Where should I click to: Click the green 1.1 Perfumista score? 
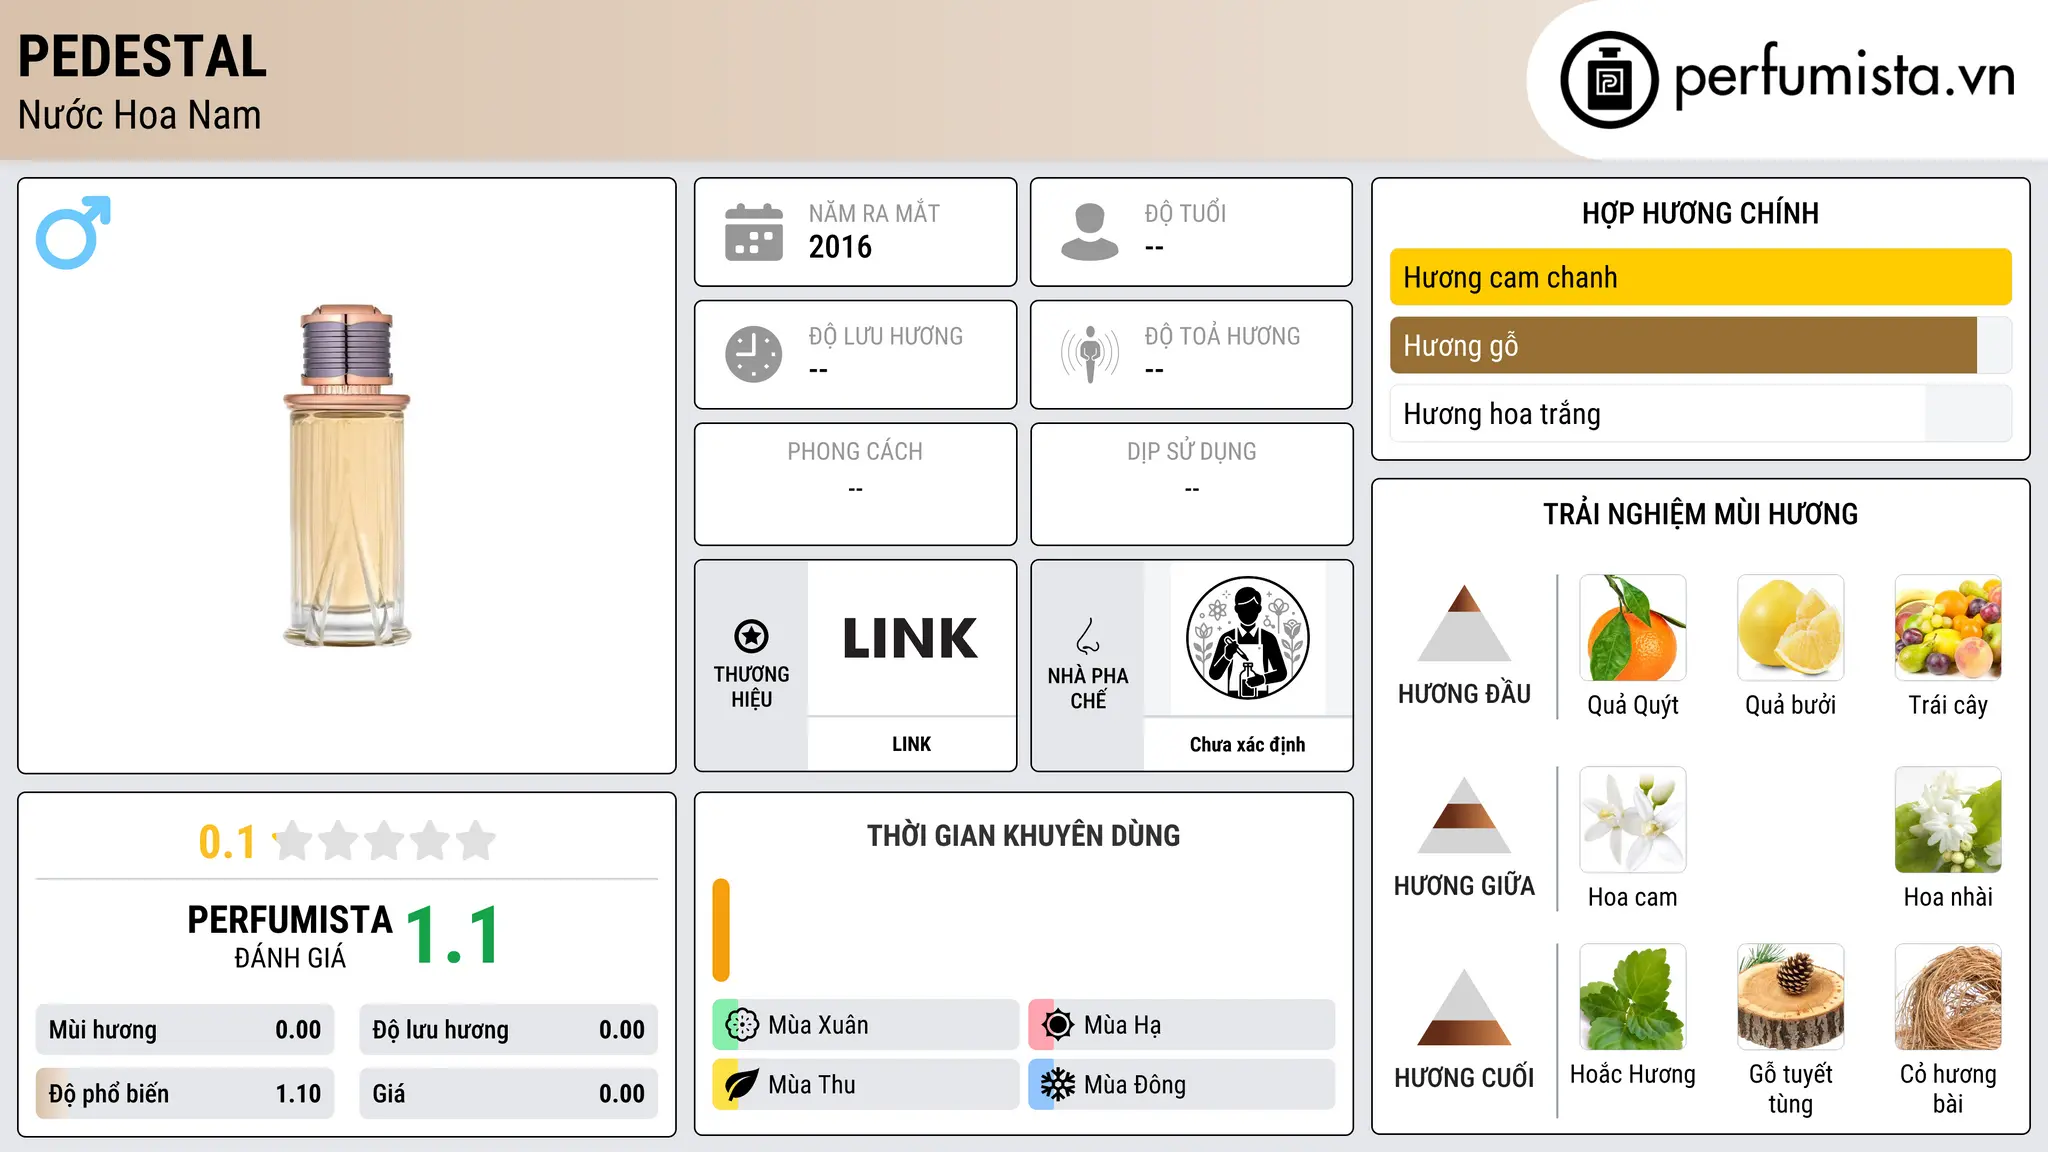point(452,935)
